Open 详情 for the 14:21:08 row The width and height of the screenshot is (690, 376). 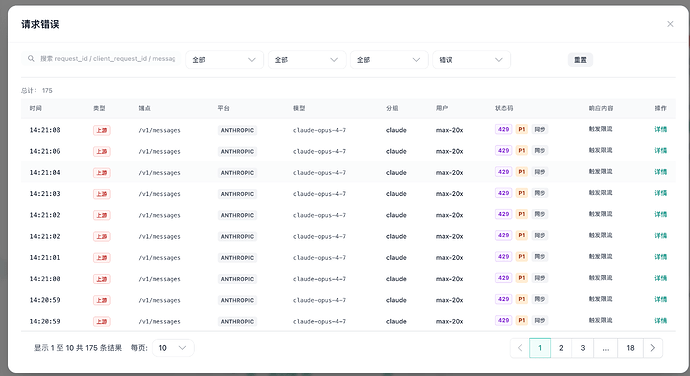[660, 129]
